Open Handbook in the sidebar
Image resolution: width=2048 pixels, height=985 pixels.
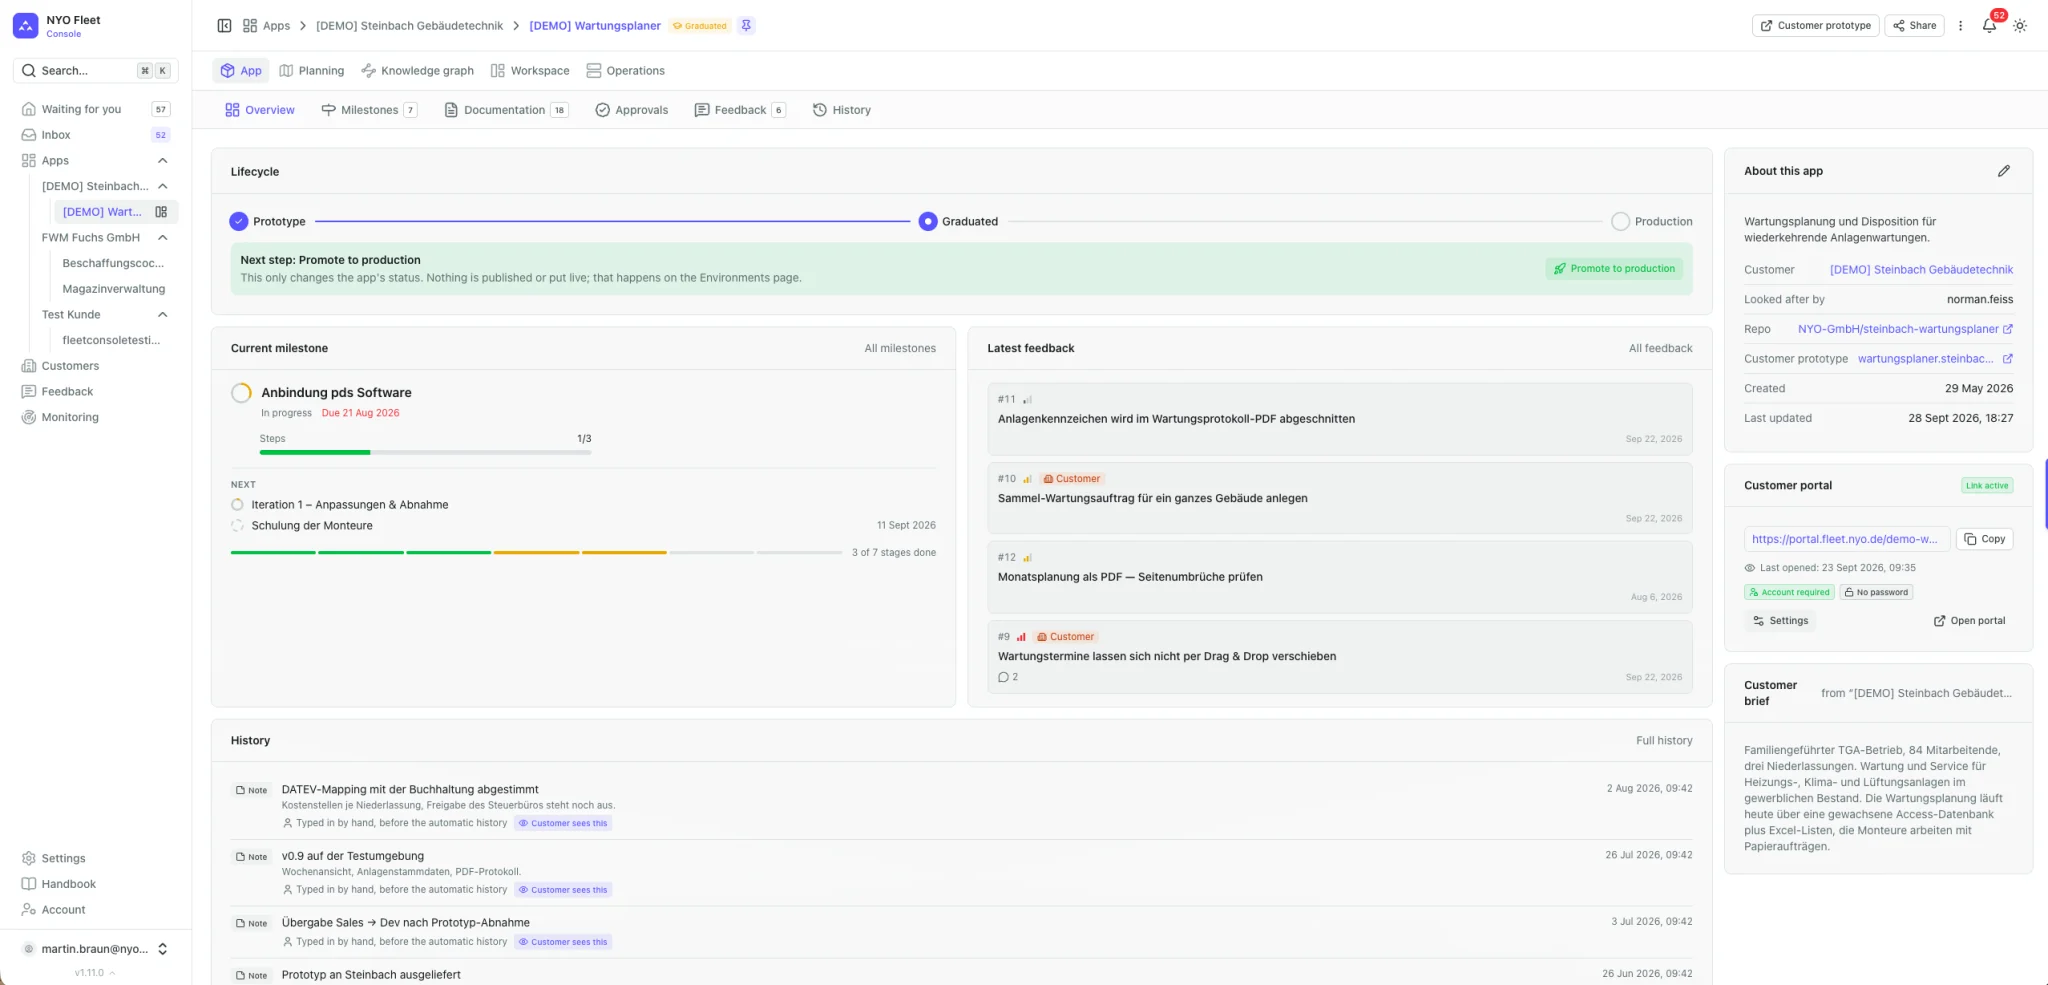click(68, 884)
